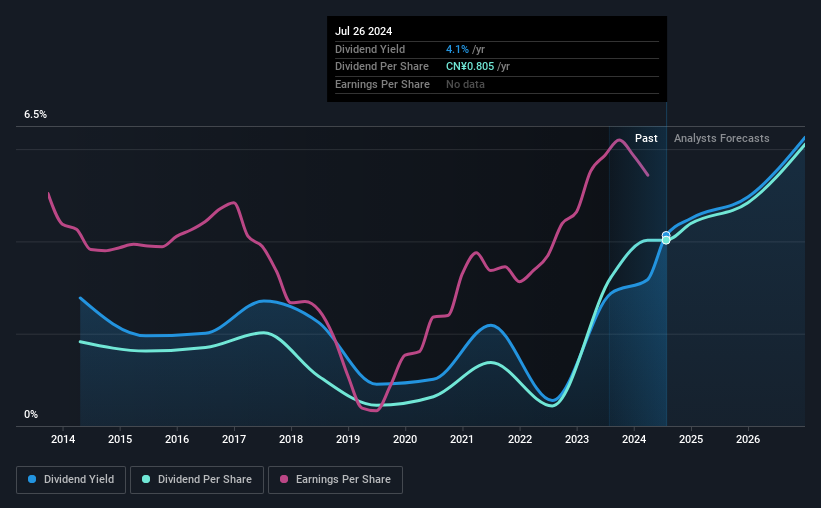821x508 pixels.
Task: Click the 2018 x-axis label
Action: 291,439
